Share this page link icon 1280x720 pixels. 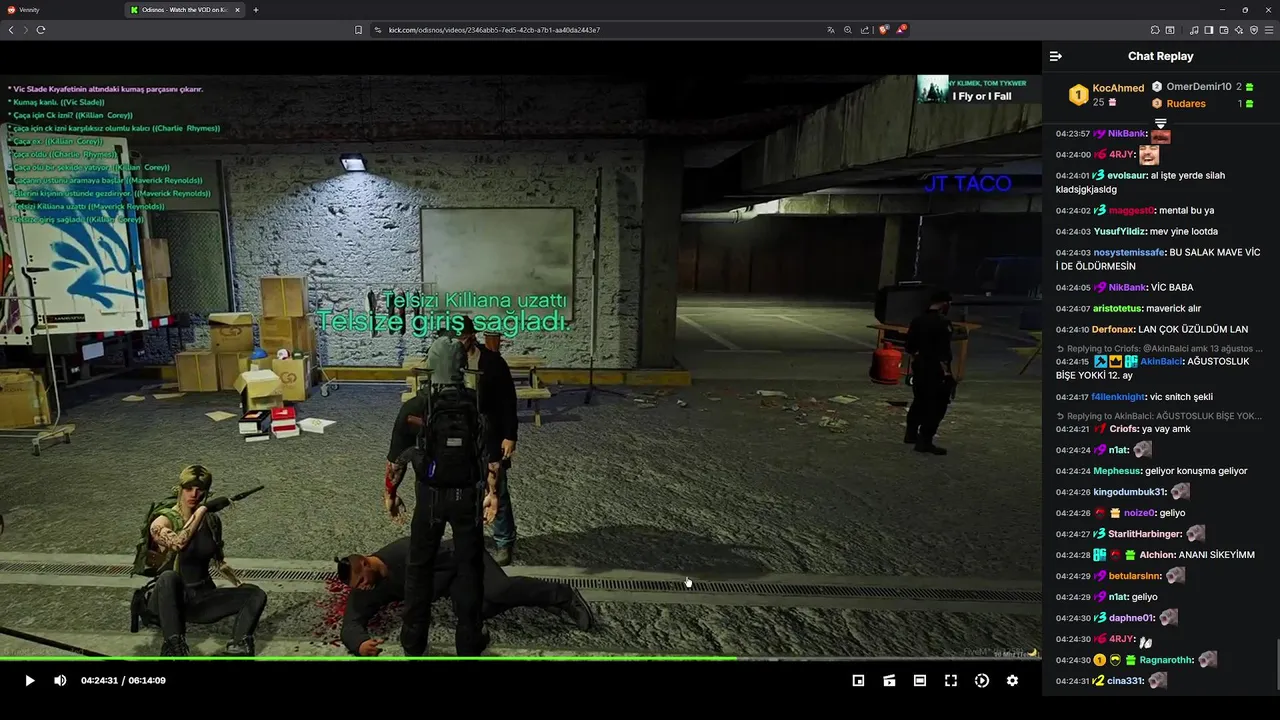pyautogui.click(x=865, y=30)
